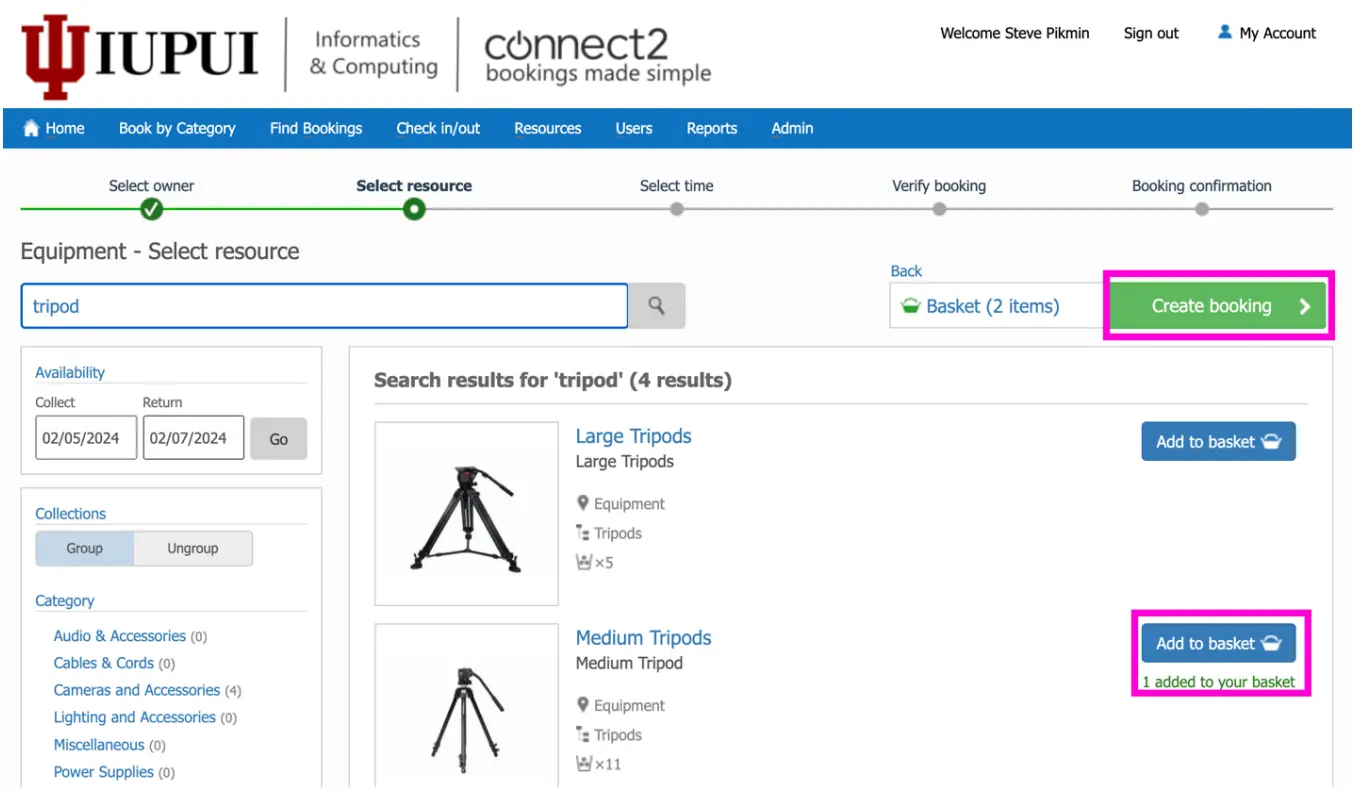Click the quantity icon beside ×11
This screenshot has width=1354, height=790.
point(584,764)
